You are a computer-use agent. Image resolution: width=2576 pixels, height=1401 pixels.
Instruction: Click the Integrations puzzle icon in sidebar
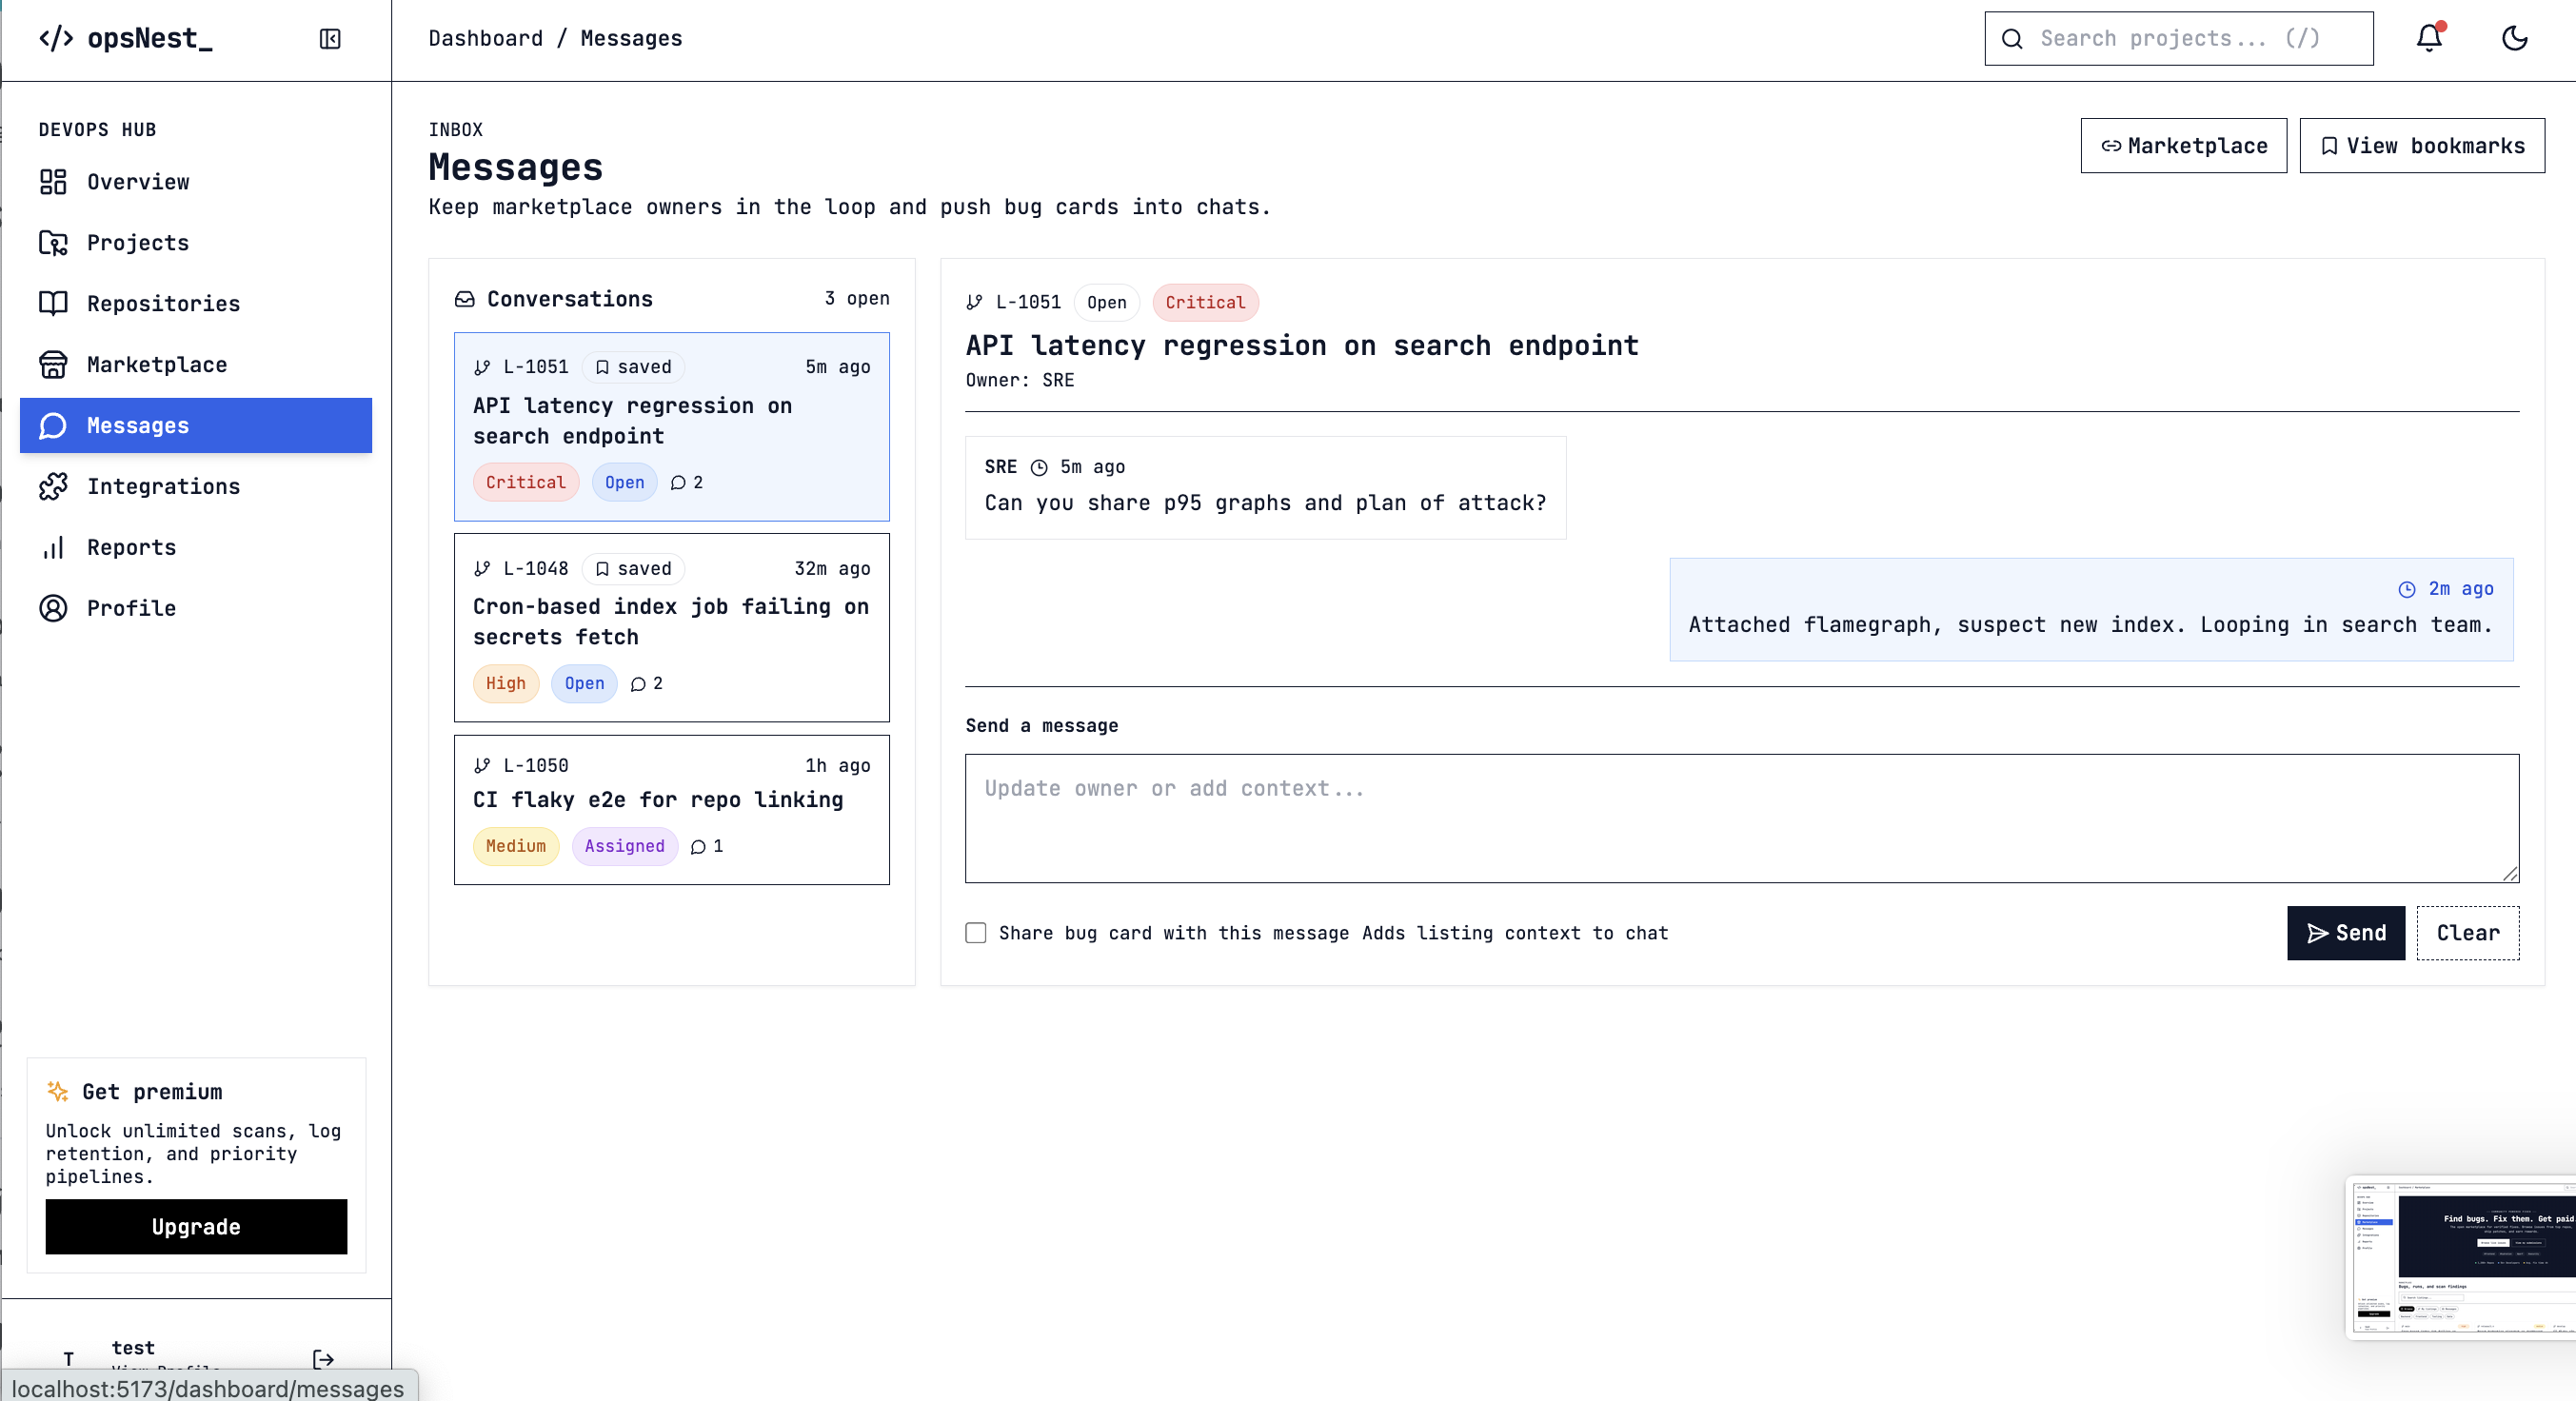point(53,486)
